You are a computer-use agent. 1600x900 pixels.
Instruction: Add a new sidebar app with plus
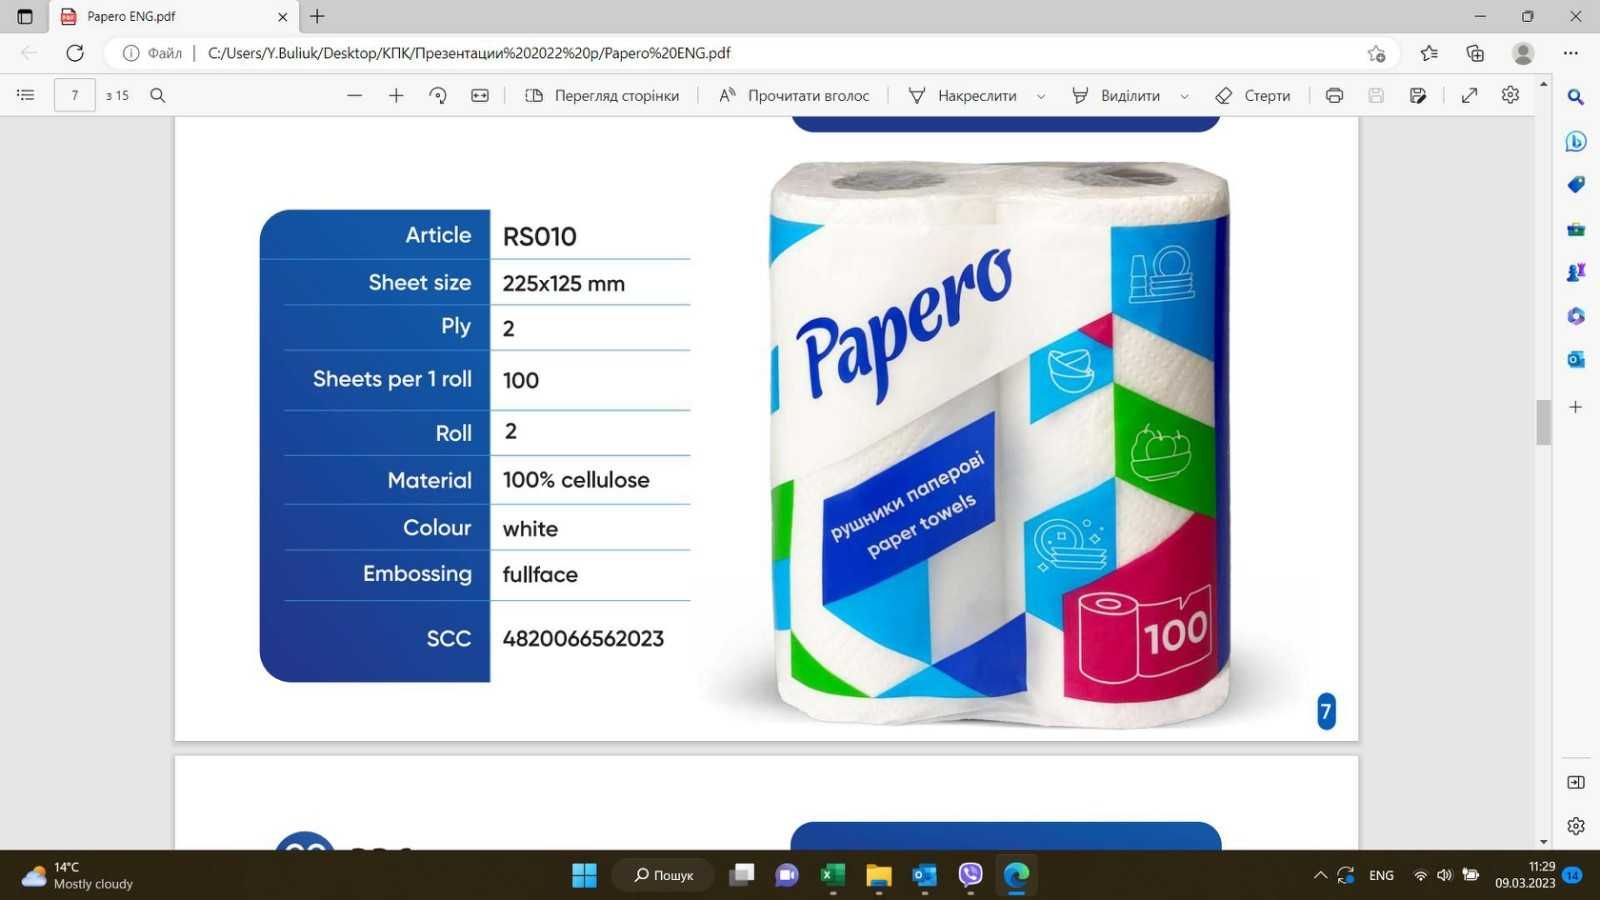pos(1576,407)
